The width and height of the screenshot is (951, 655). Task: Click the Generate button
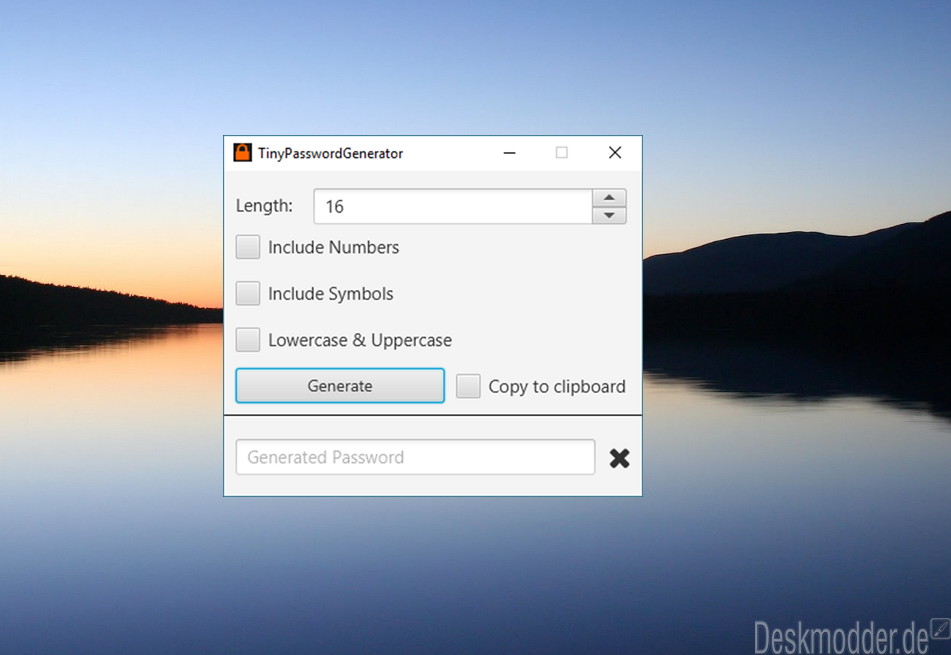tap(340, 386)
